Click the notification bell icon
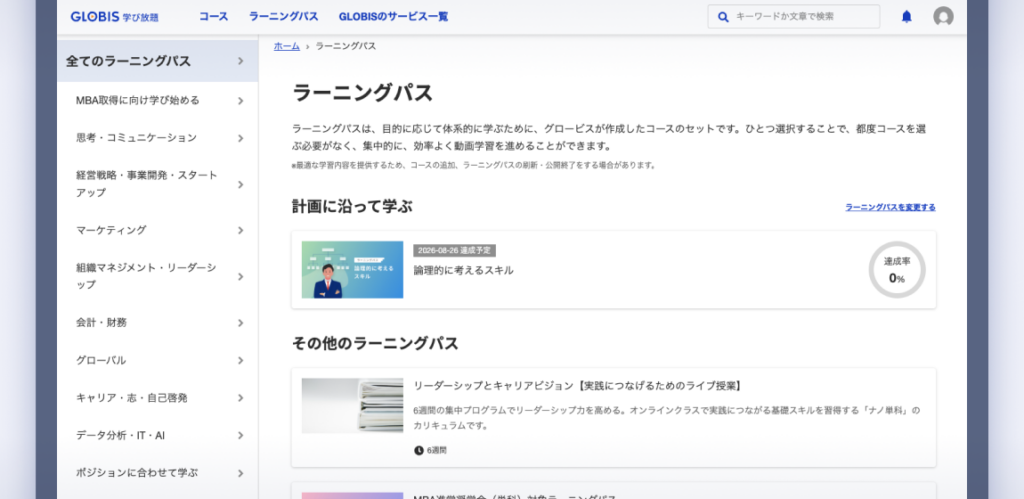The image size is (1024, 499). 907,17
